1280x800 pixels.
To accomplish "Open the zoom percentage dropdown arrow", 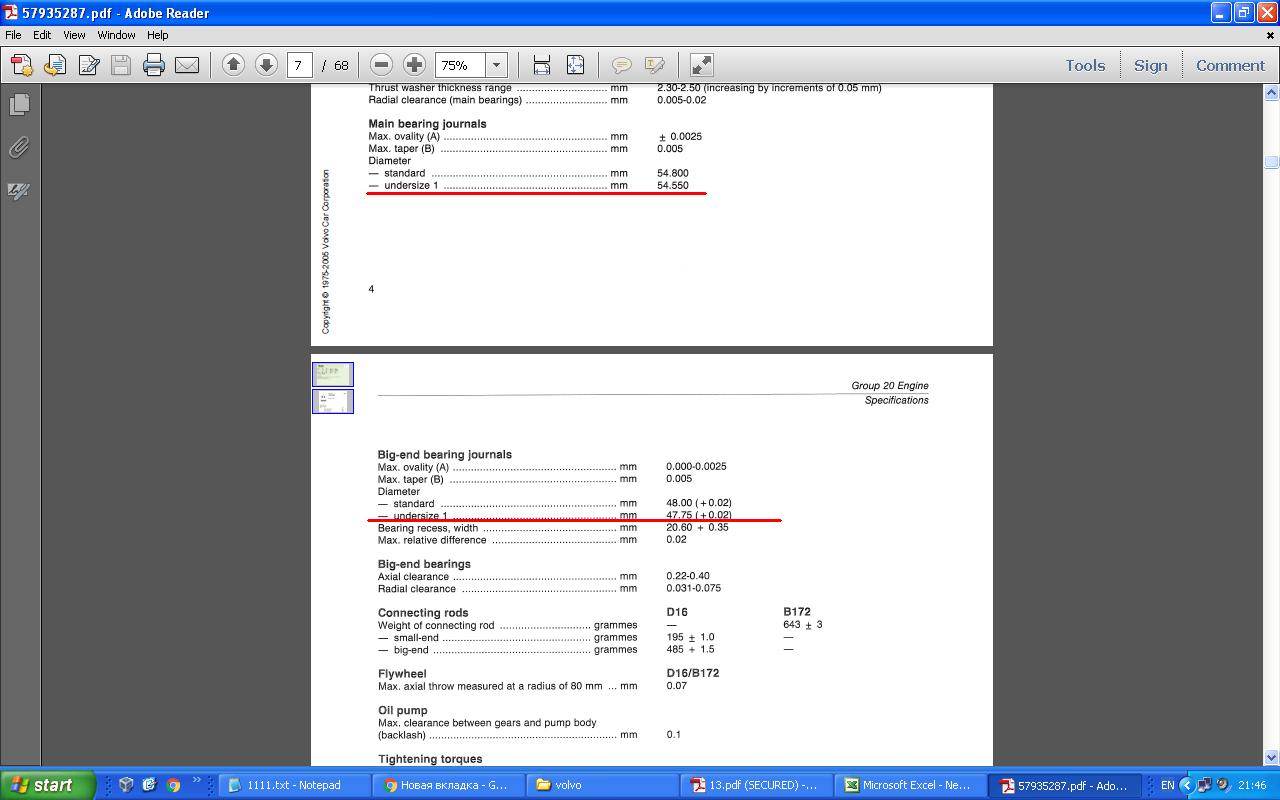I will coord(497,65).
